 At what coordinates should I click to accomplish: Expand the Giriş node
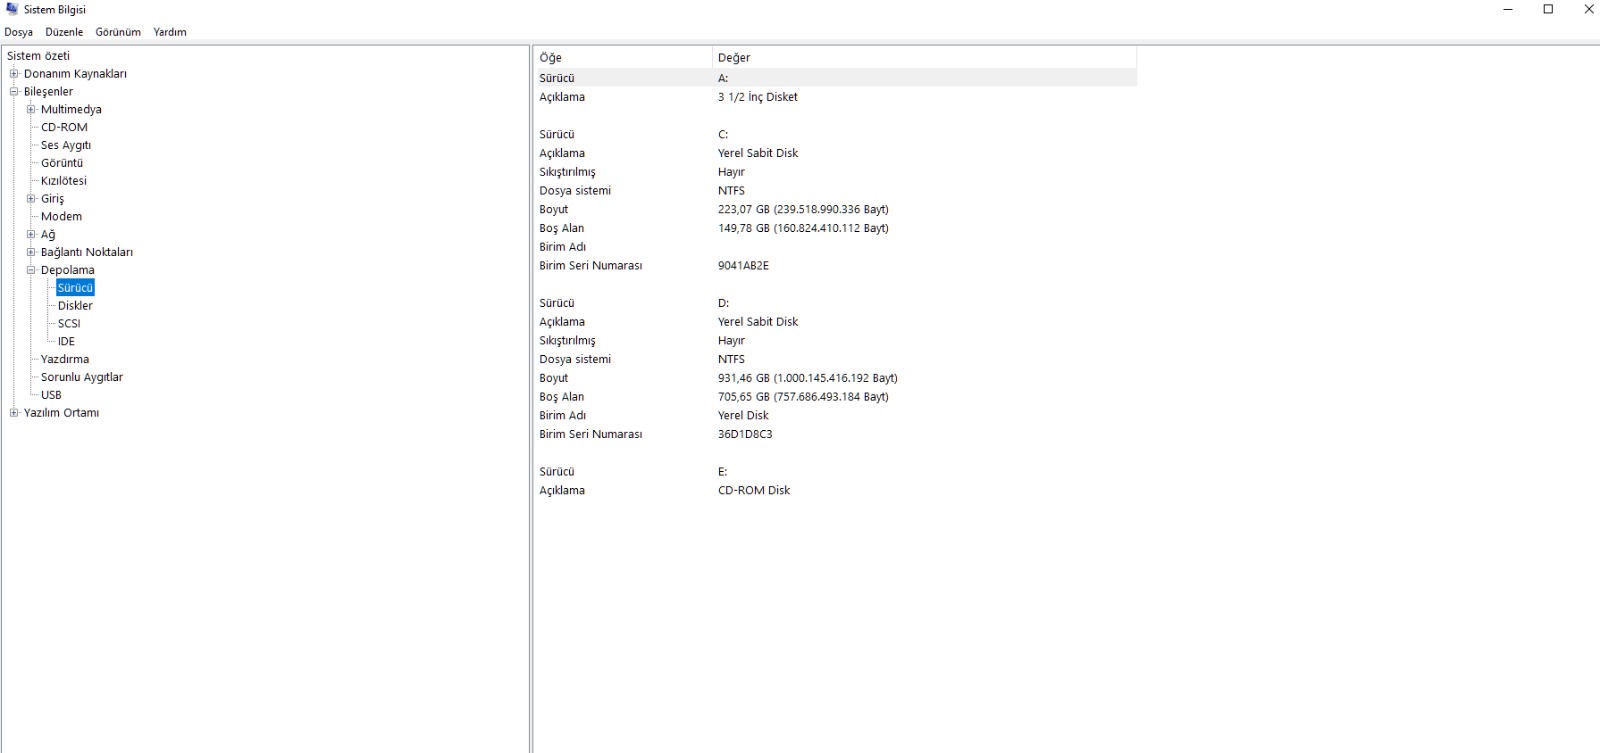pyautogui.click(x=31, y=199)
